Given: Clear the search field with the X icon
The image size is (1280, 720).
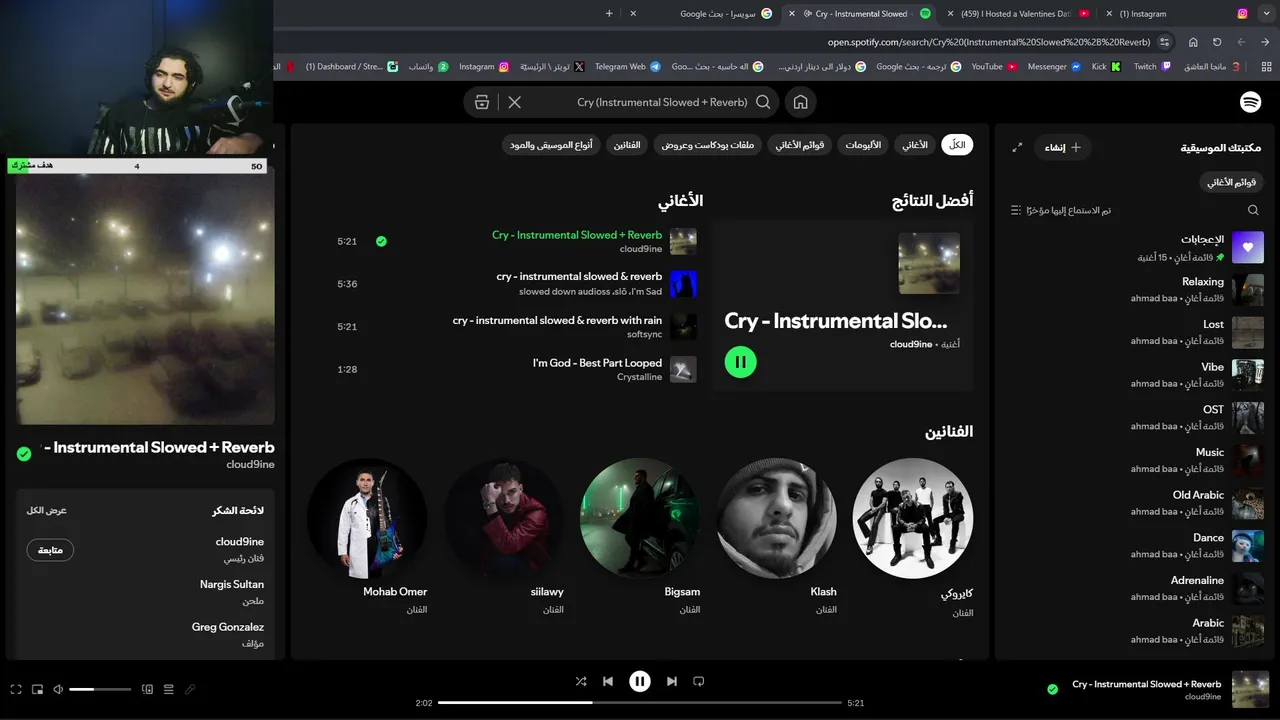Looking at the screenshot, I should point(515,102).
